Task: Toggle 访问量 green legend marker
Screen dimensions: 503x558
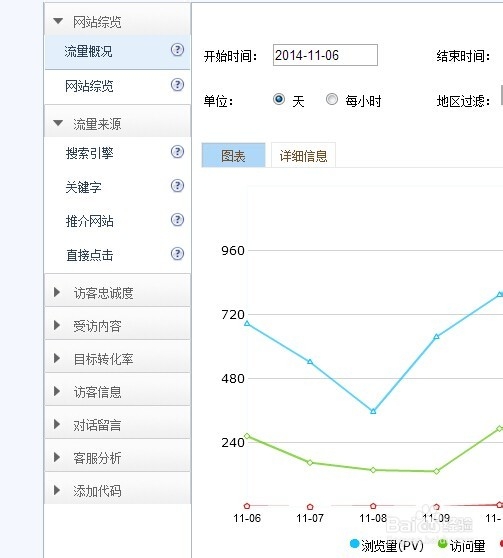Action: point(442,543)
